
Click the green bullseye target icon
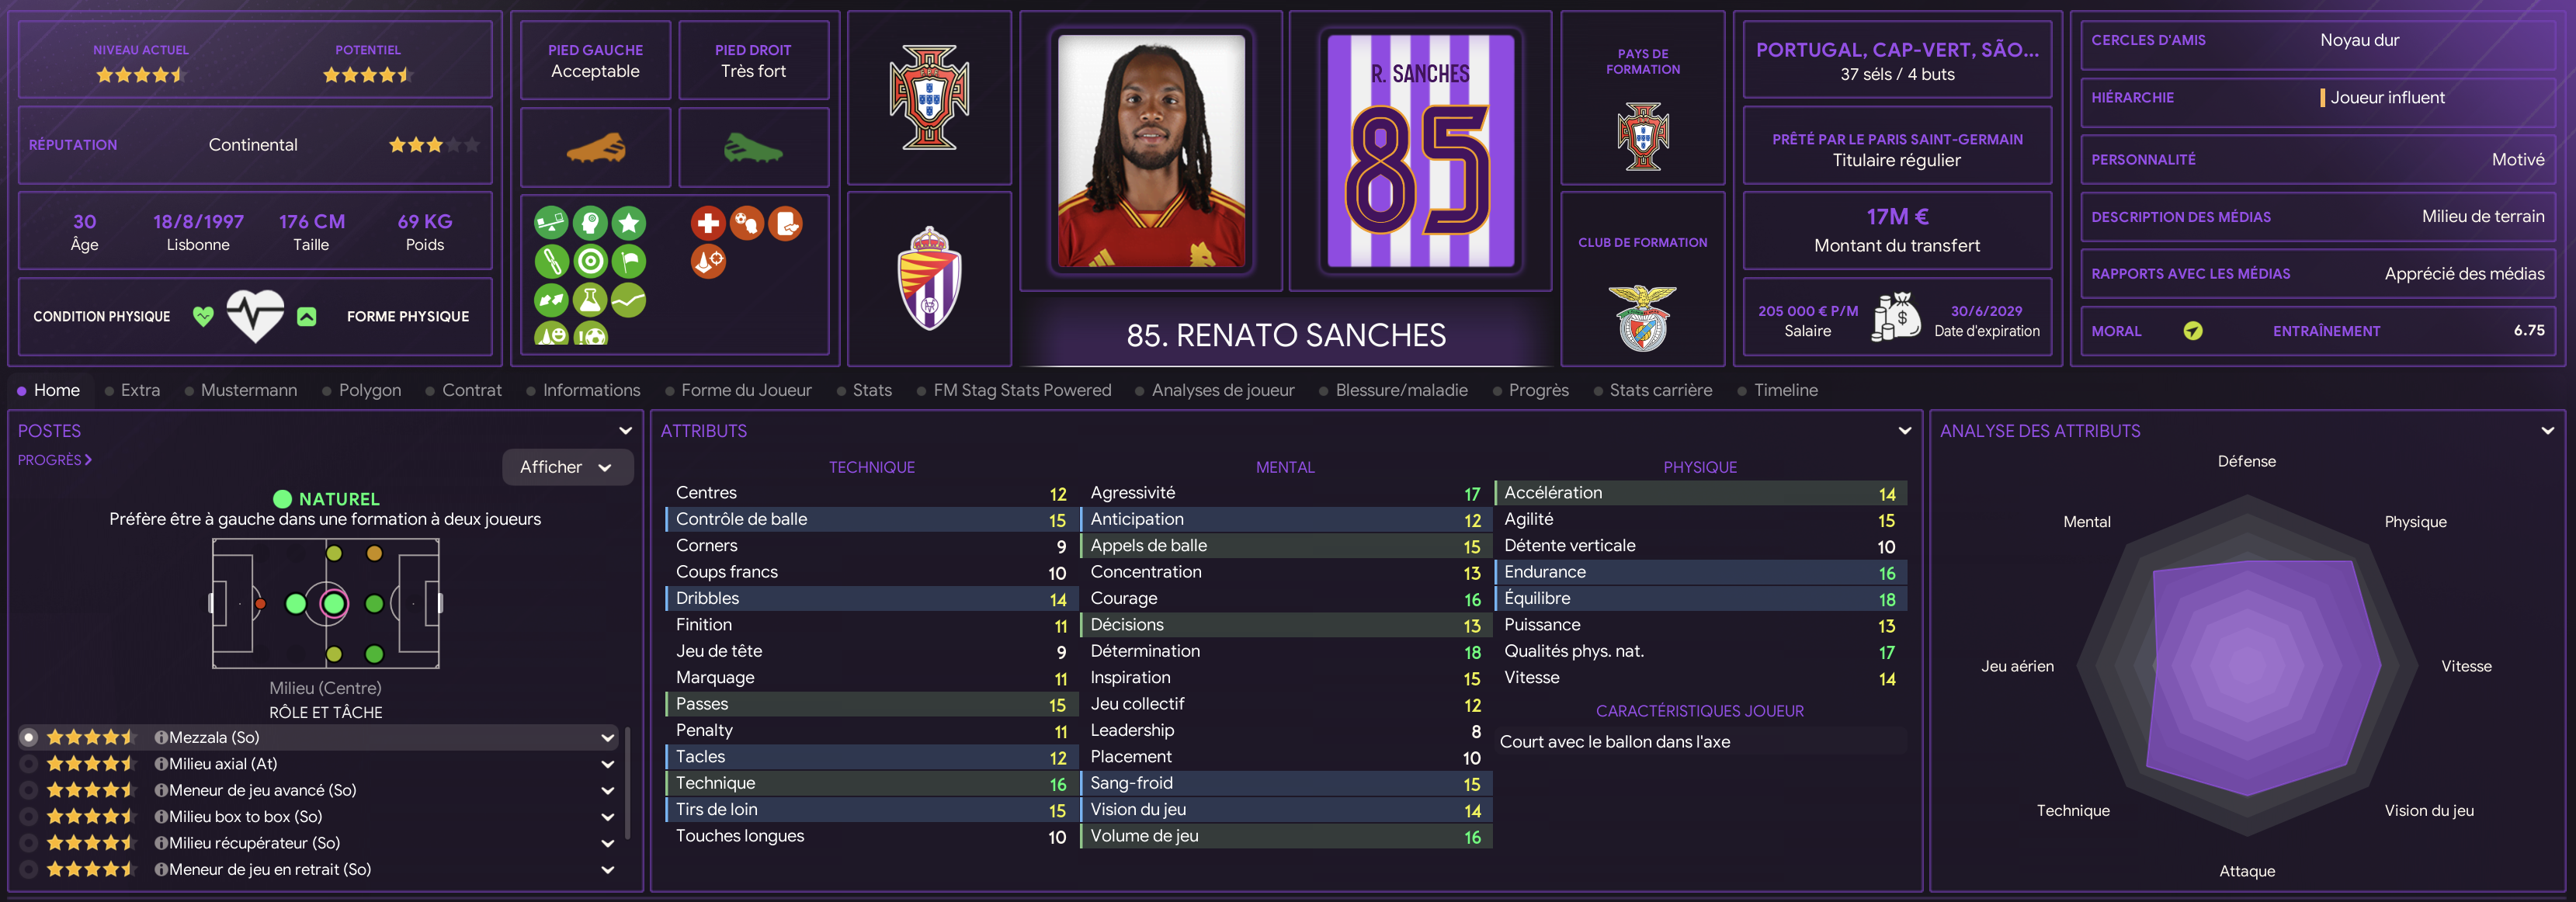tap(590, 262)
